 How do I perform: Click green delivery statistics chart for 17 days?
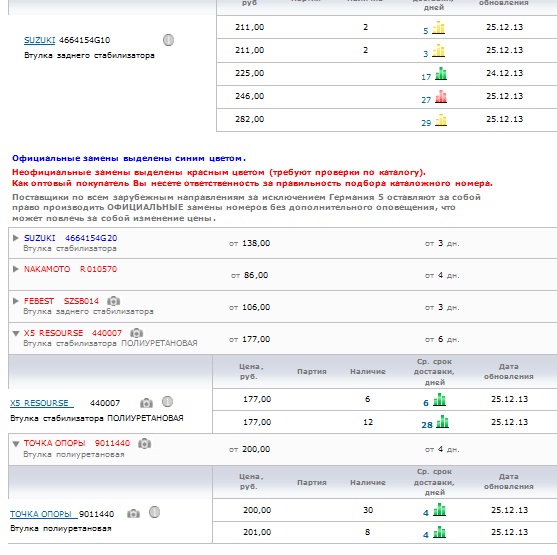[x=441, y=74]
